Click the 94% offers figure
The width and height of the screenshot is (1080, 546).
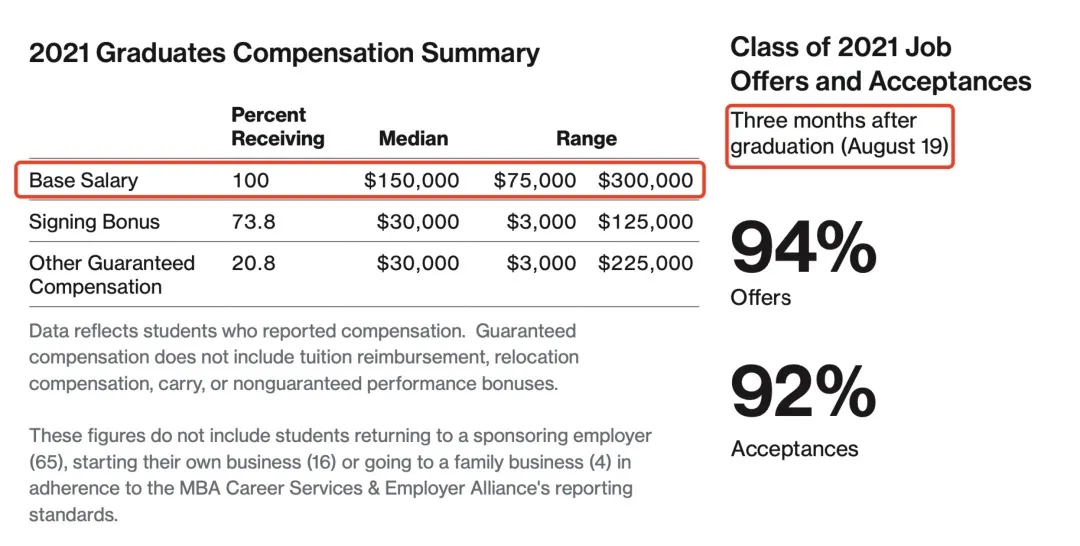(803, 249)
